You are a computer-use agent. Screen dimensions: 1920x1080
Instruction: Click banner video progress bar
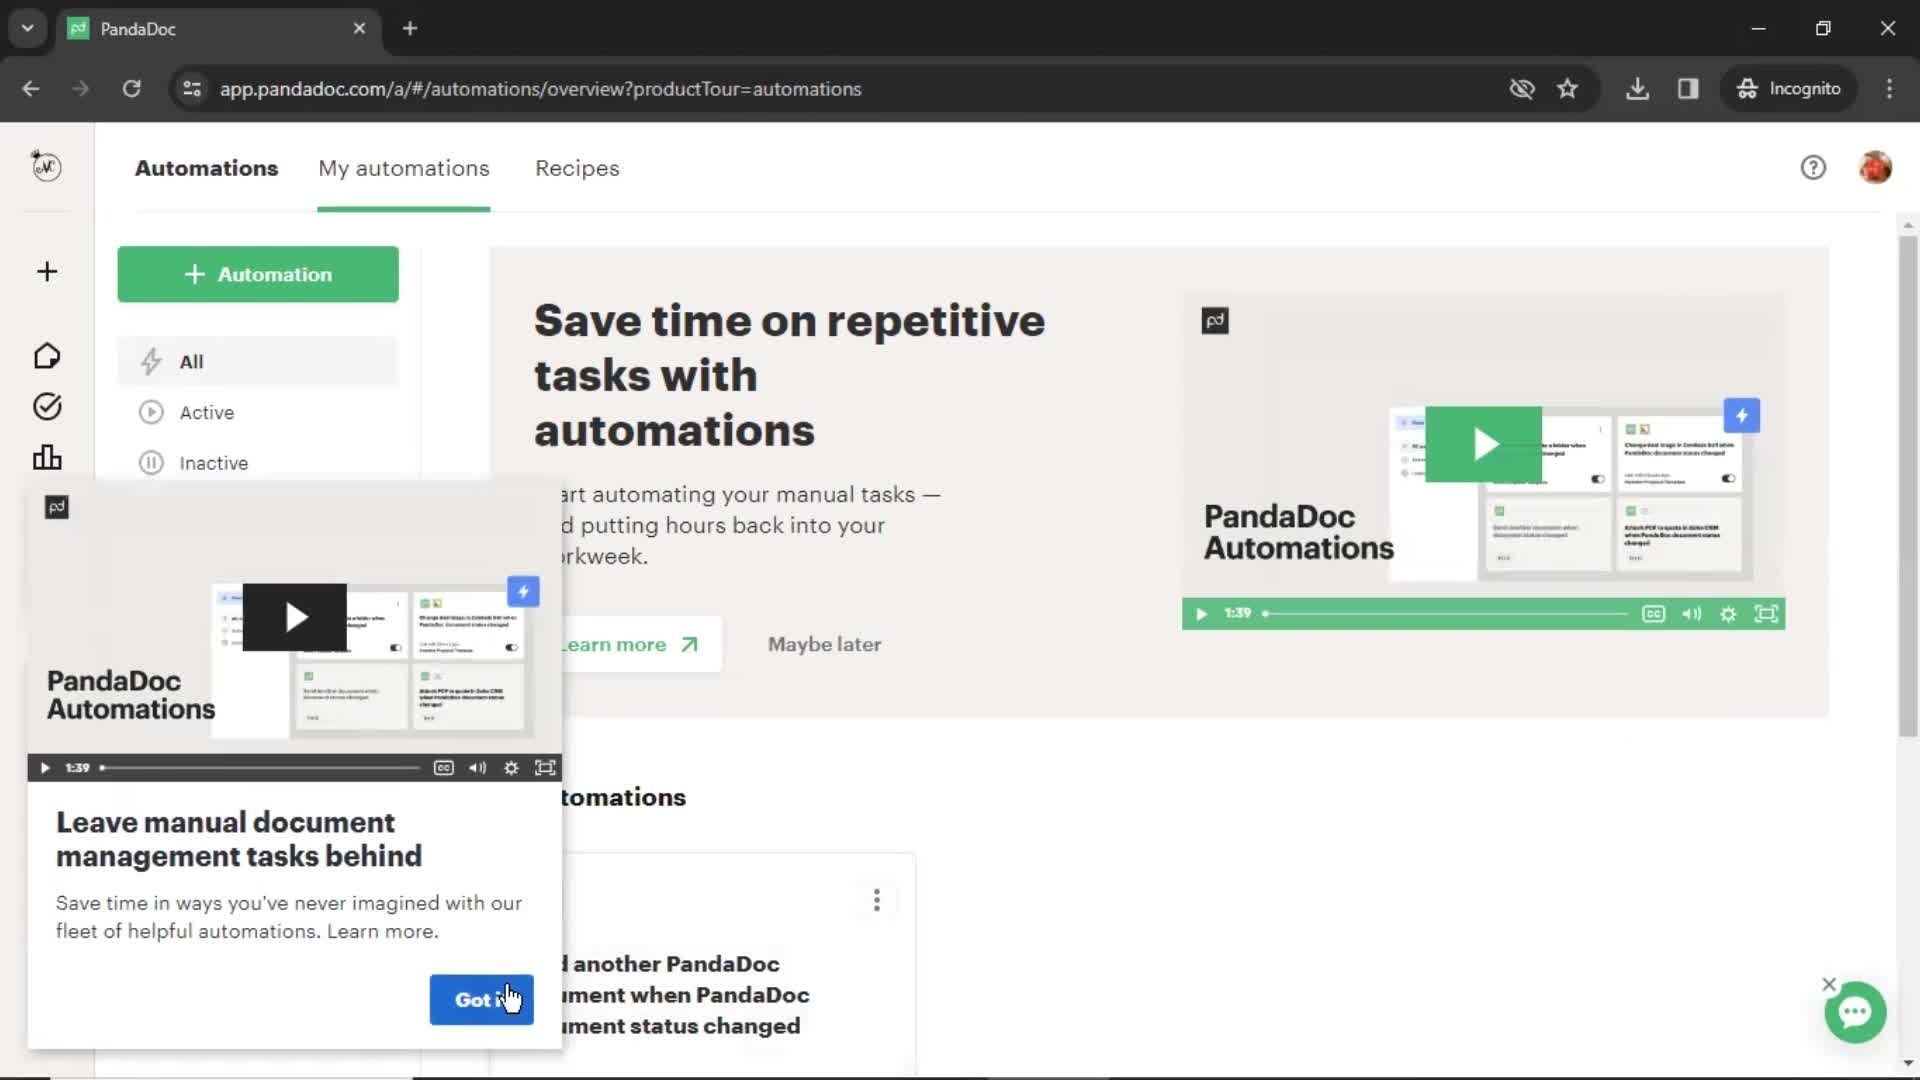1446,614
